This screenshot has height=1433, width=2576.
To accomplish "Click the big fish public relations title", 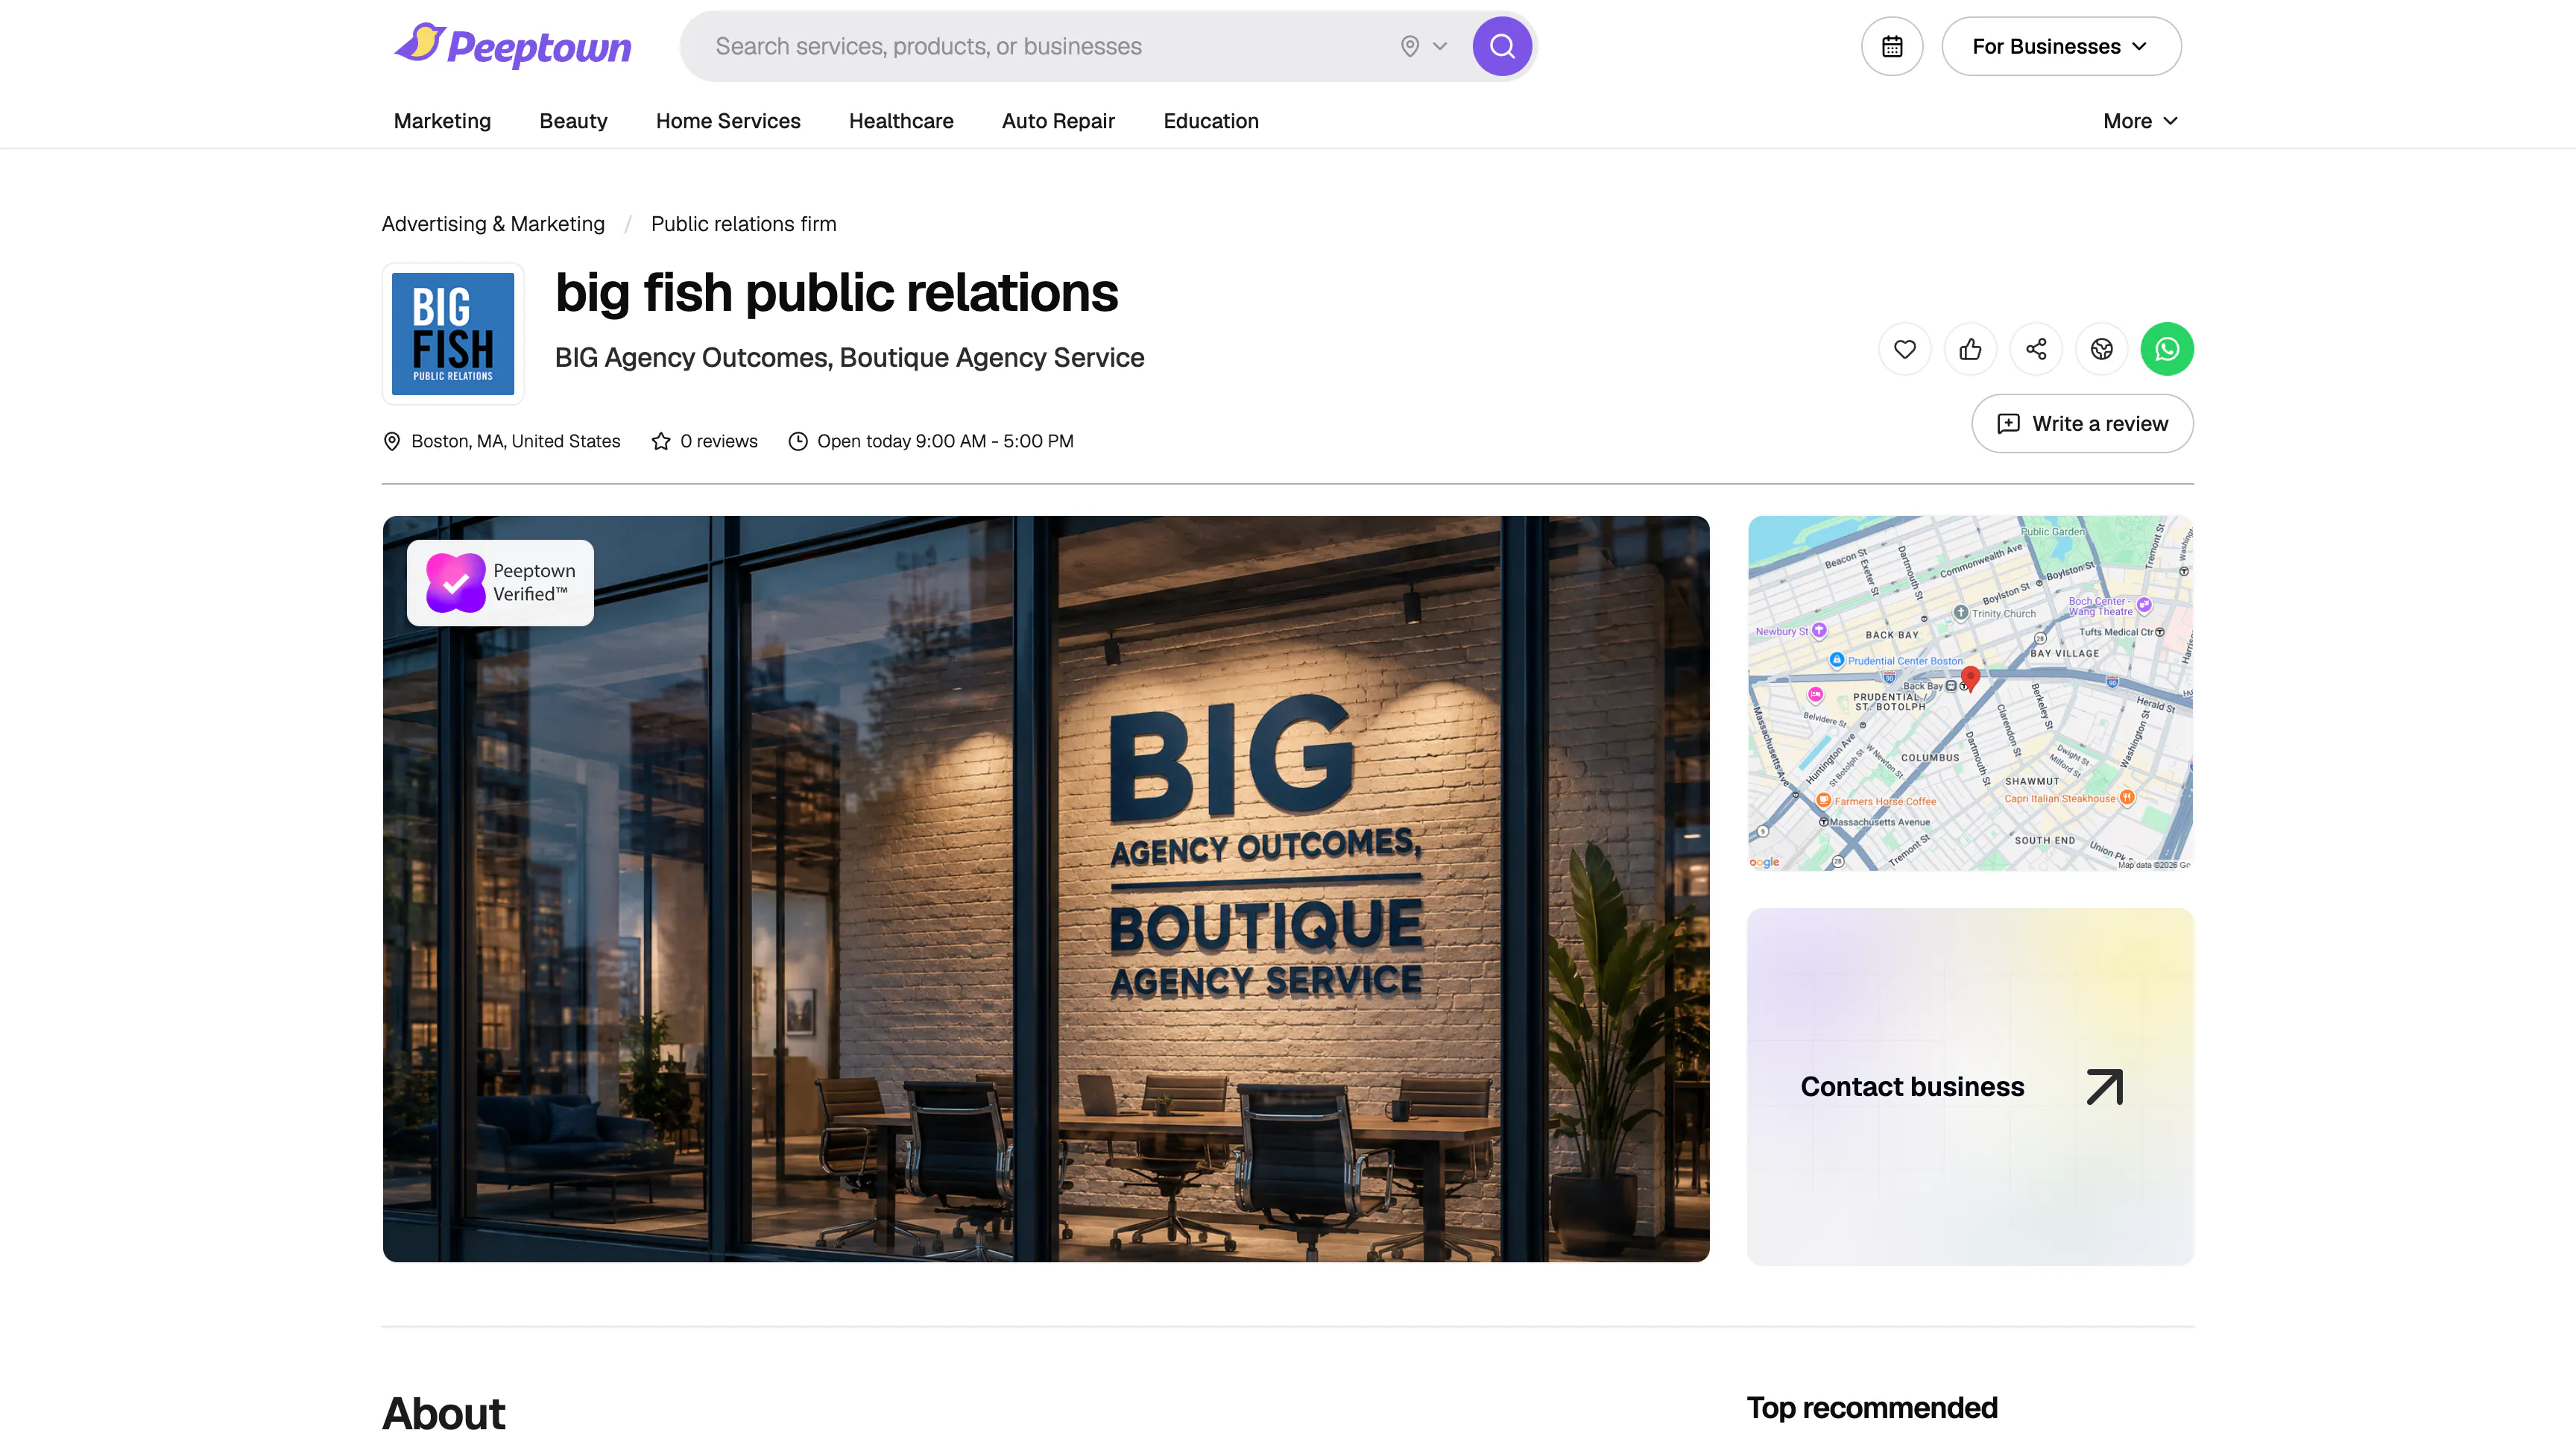I will pyautogui.click(x=836, y=292).
